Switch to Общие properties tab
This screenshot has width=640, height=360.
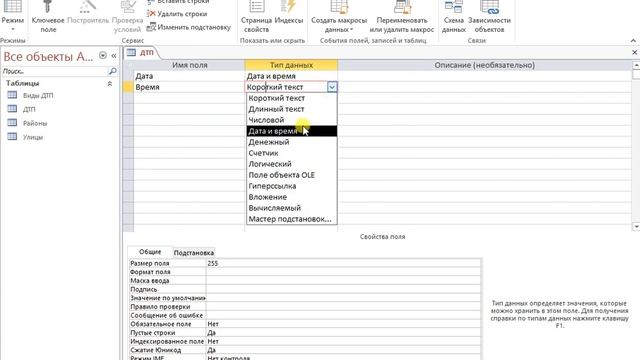(x=150, y=252)
